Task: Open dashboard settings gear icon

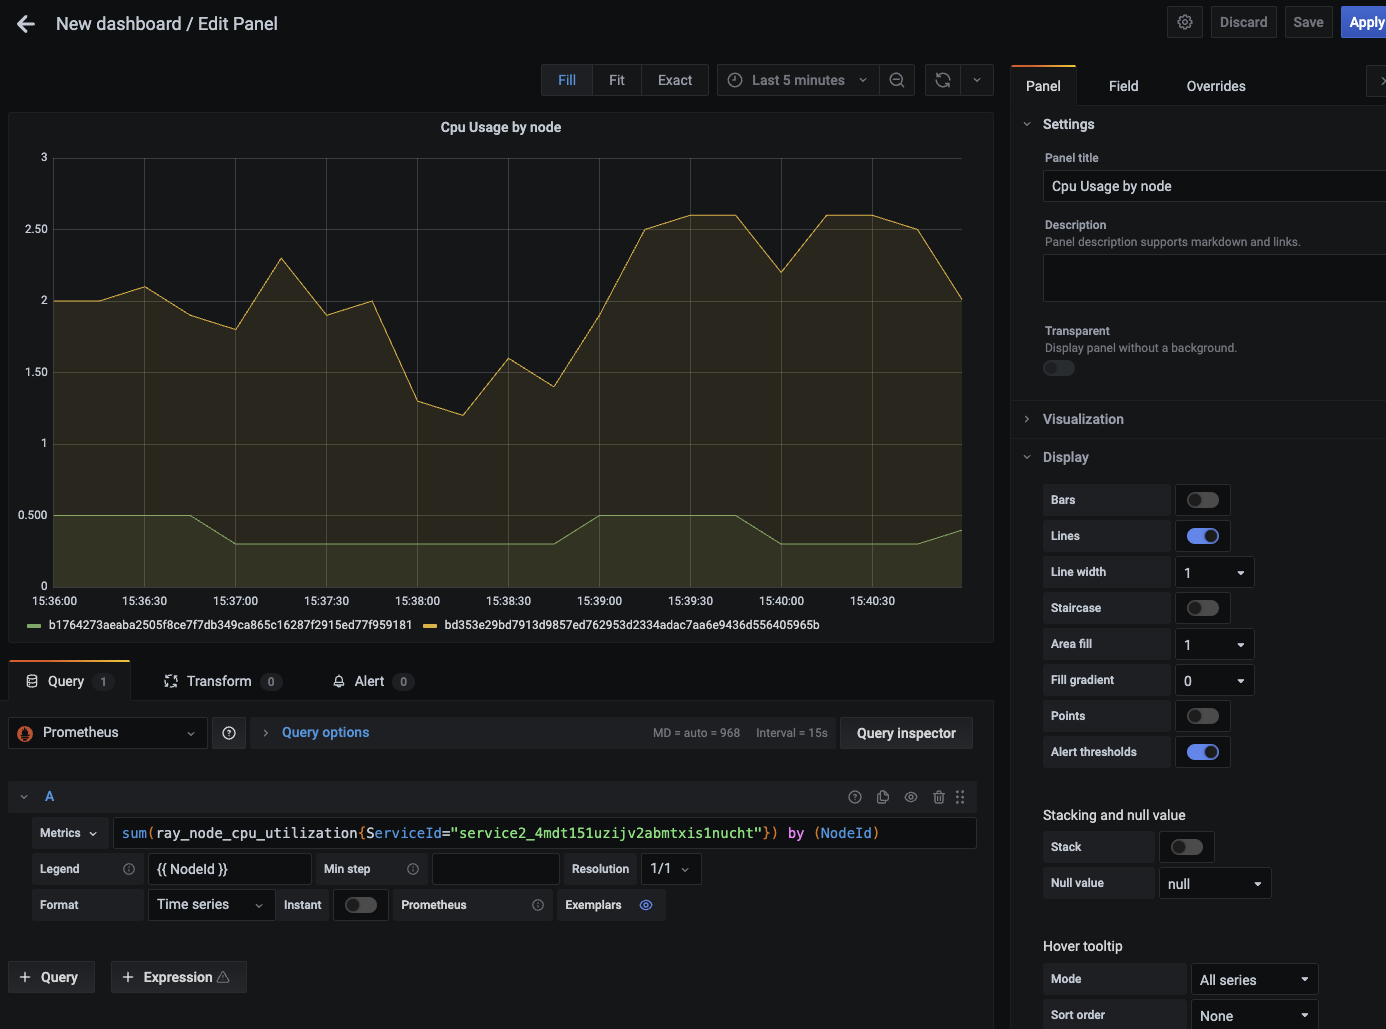Action: (1185, 22)
